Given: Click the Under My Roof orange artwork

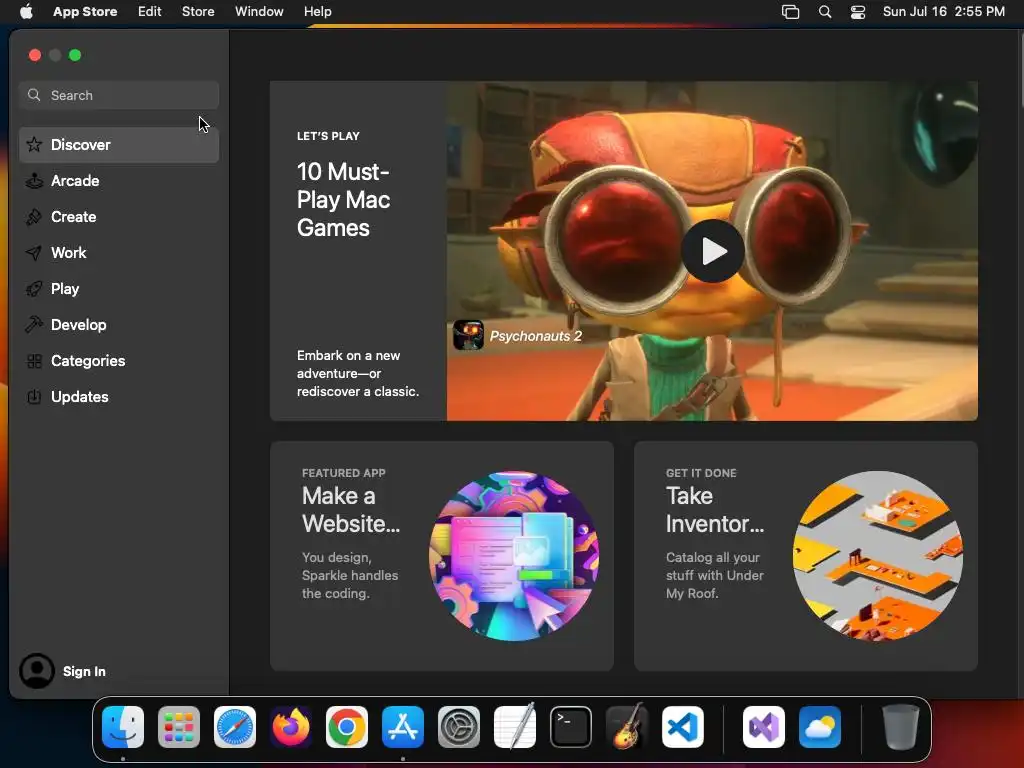Looking at the screenshot, I should [x=878, y=556].
